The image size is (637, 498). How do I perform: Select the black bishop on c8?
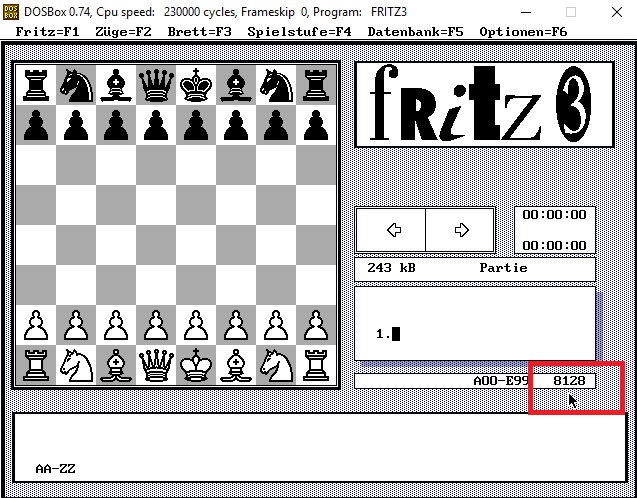(x=116, y=85)
